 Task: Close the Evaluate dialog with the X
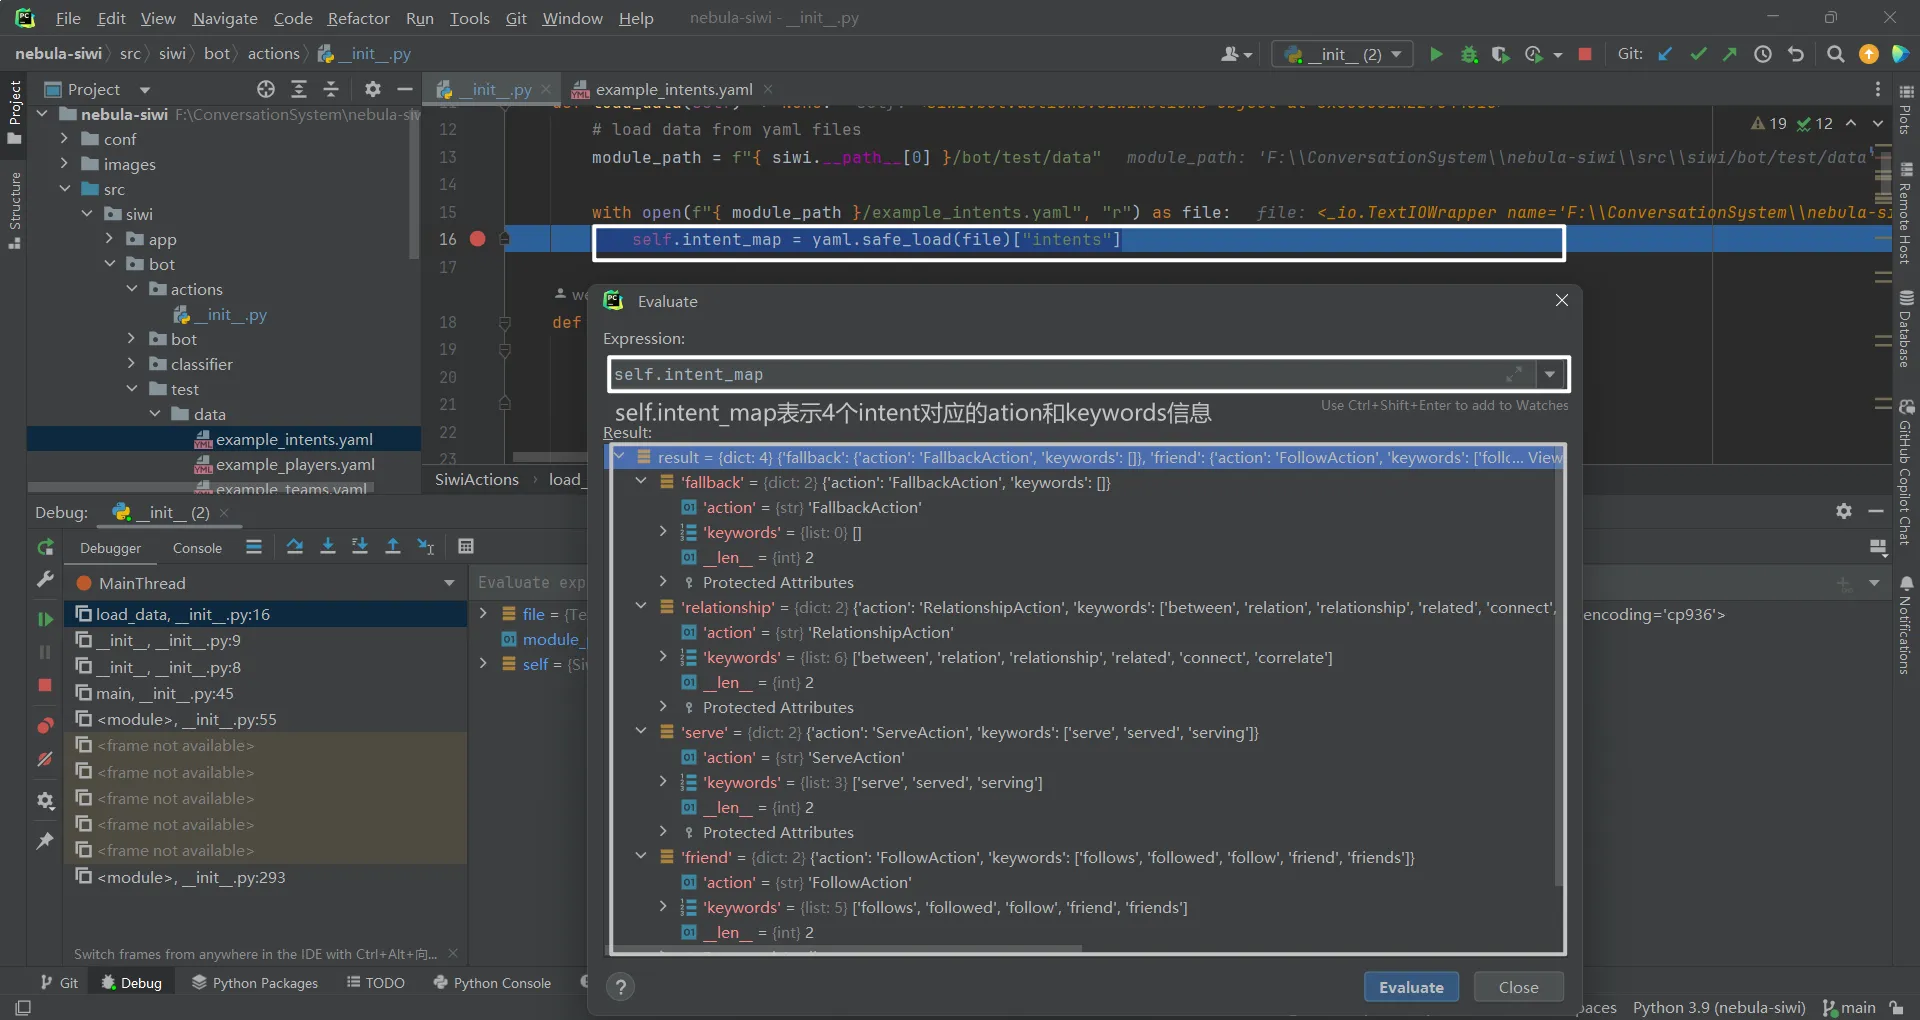[x=1562, y=300]
